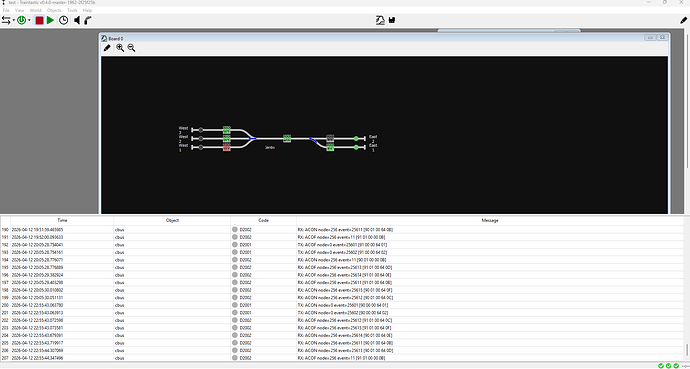
Task: Toggle the mute speaker icon
Action: [77, 20]
